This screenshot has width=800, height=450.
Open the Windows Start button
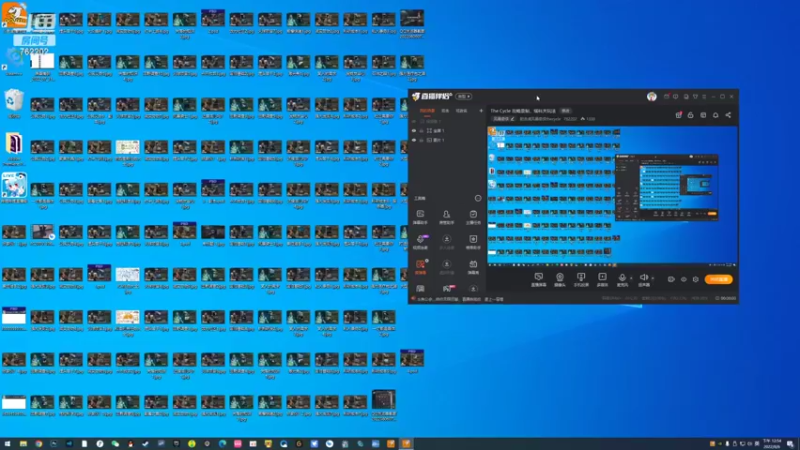[x=8, y=444]
